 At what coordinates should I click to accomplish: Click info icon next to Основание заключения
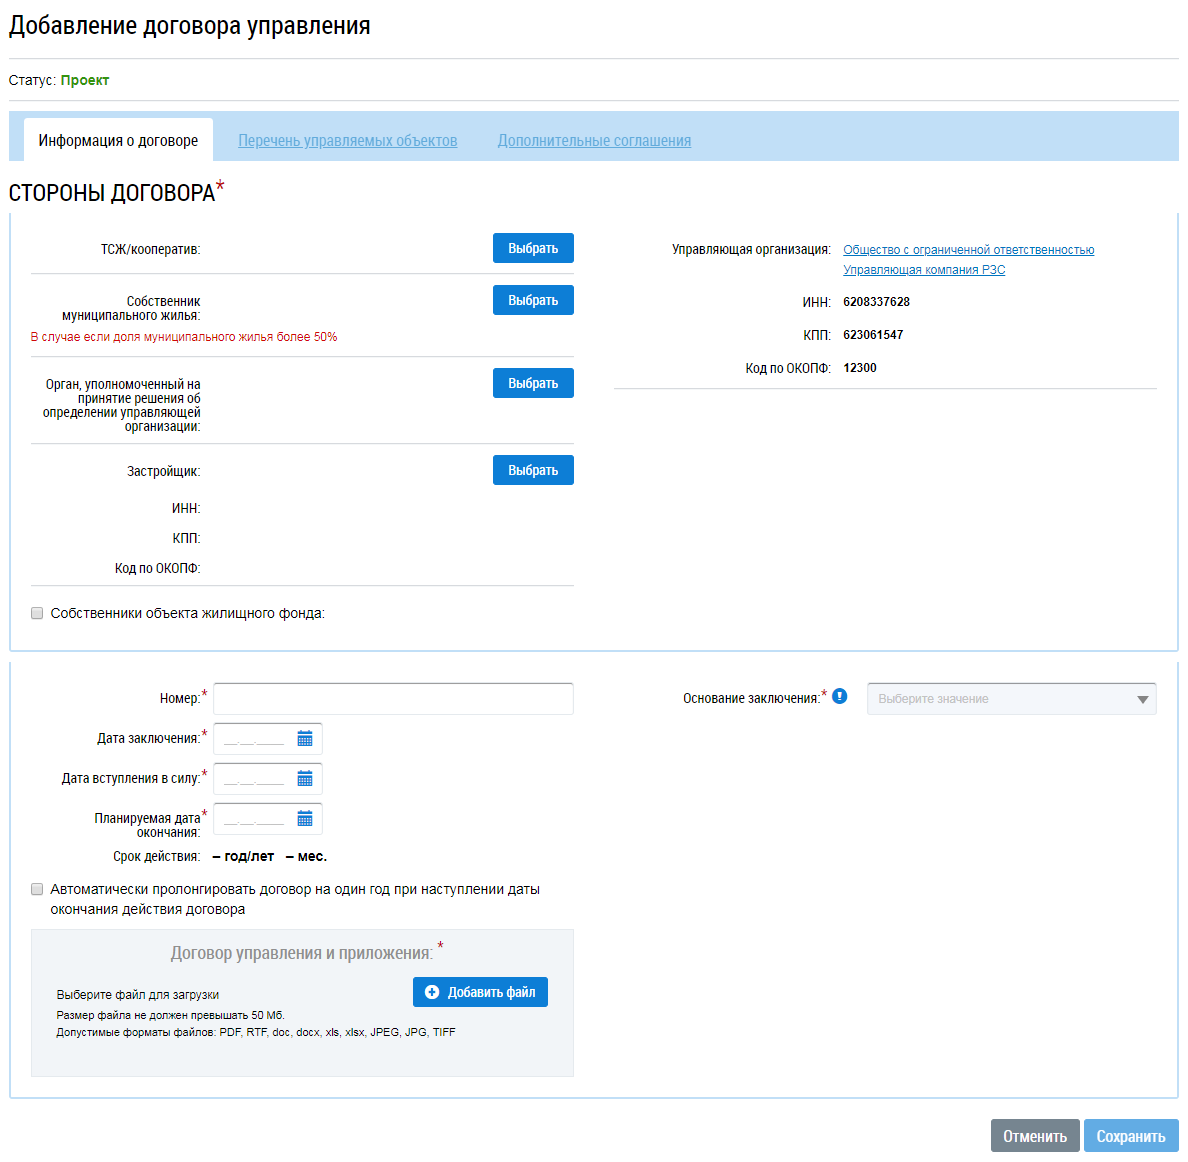coord(839,696)
